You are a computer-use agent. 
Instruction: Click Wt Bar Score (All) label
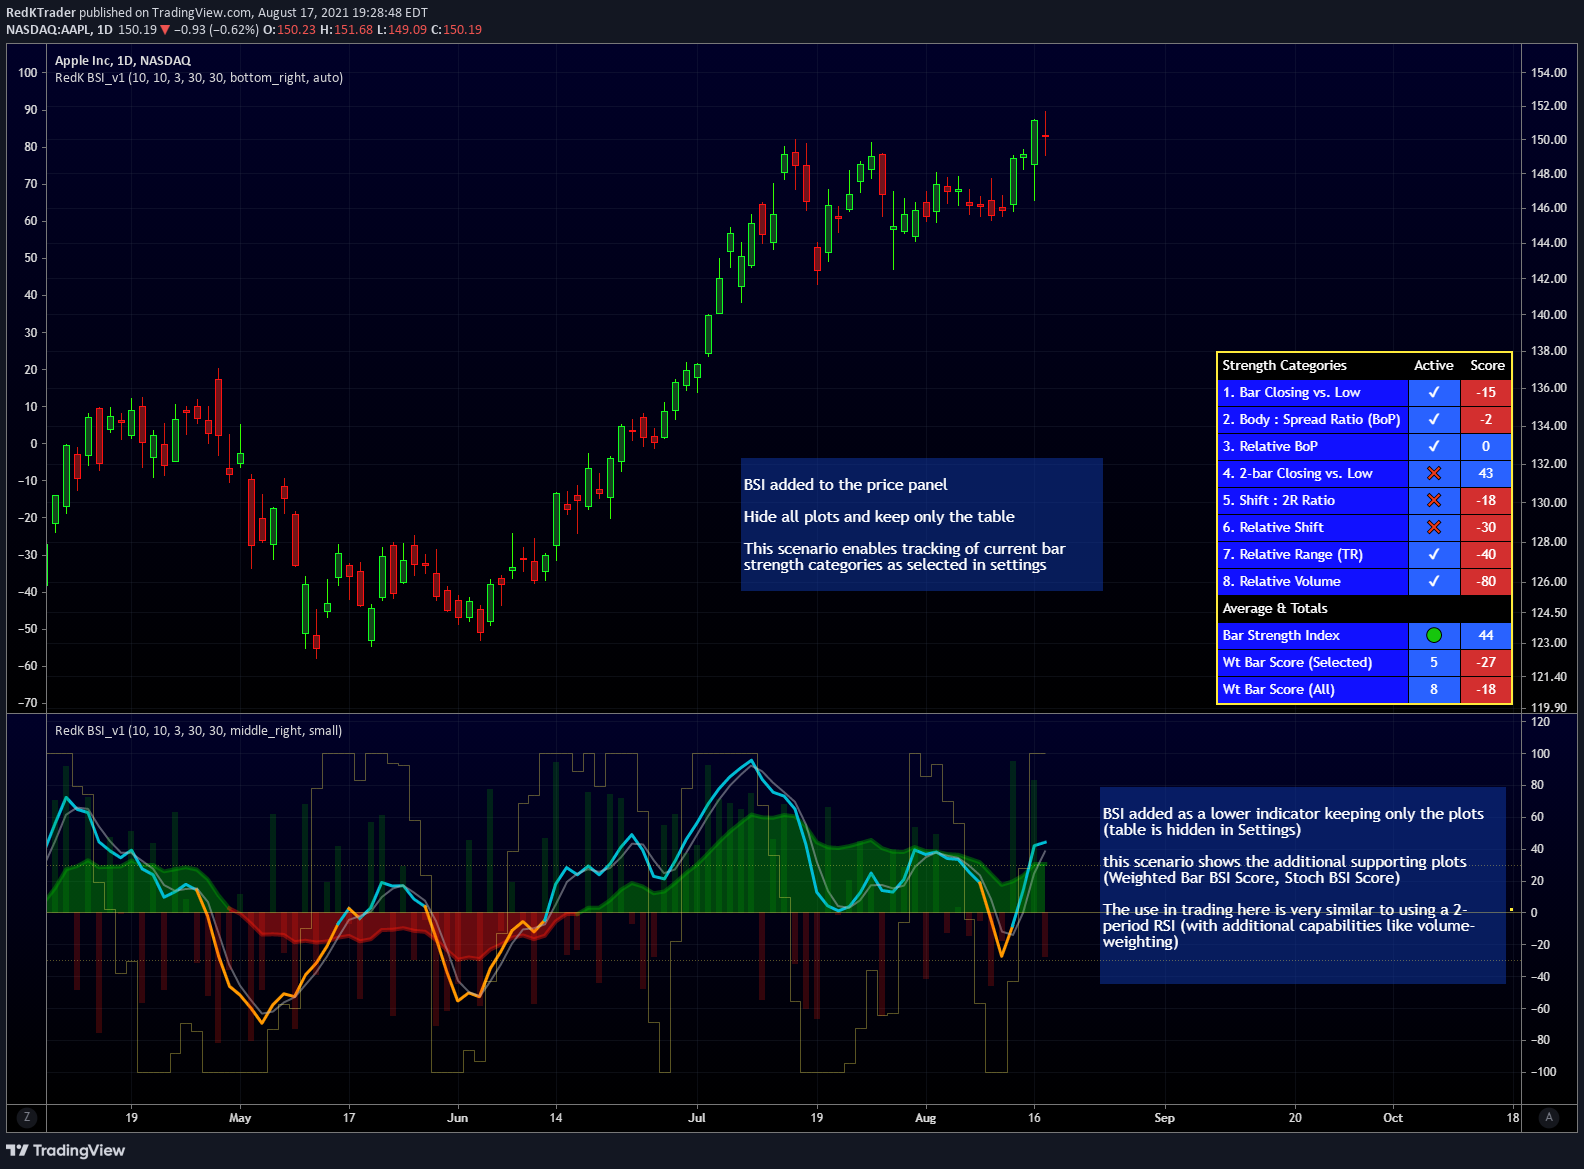[1313, 689]
